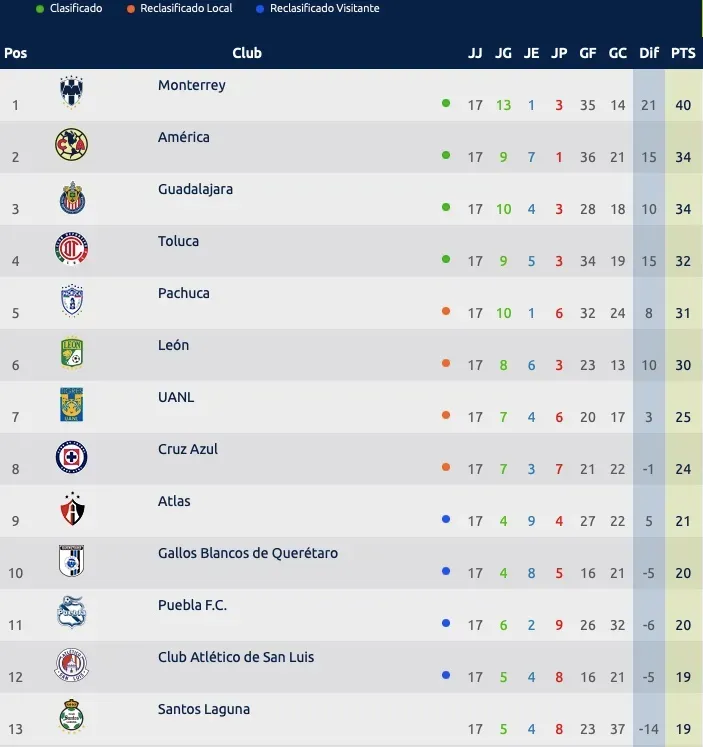This screenshot has width=703, height=747.
Task: Click the Atlas club crest icon
Action: (x=72, y=509)
